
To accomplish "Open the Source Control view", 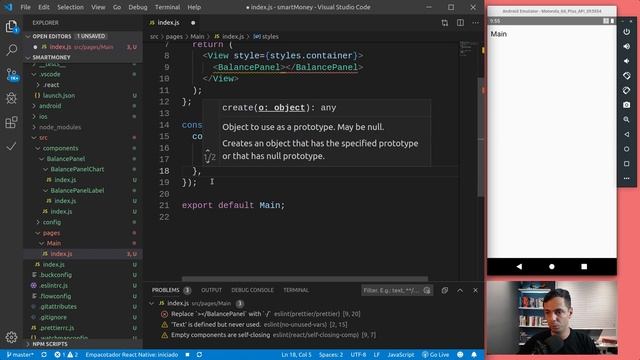I will 11,75.
